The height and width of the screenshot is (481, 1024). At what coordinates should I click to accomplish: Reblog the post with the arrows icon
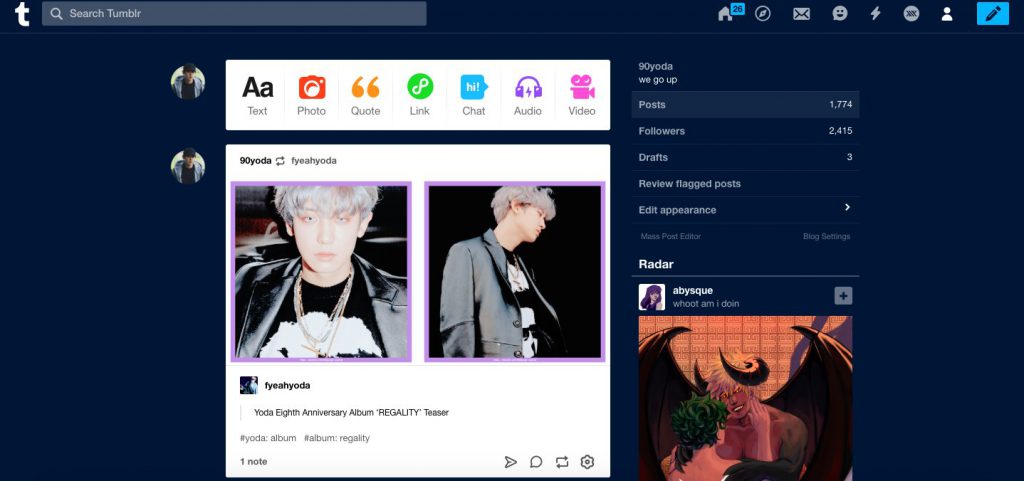(x=562, y=462)
